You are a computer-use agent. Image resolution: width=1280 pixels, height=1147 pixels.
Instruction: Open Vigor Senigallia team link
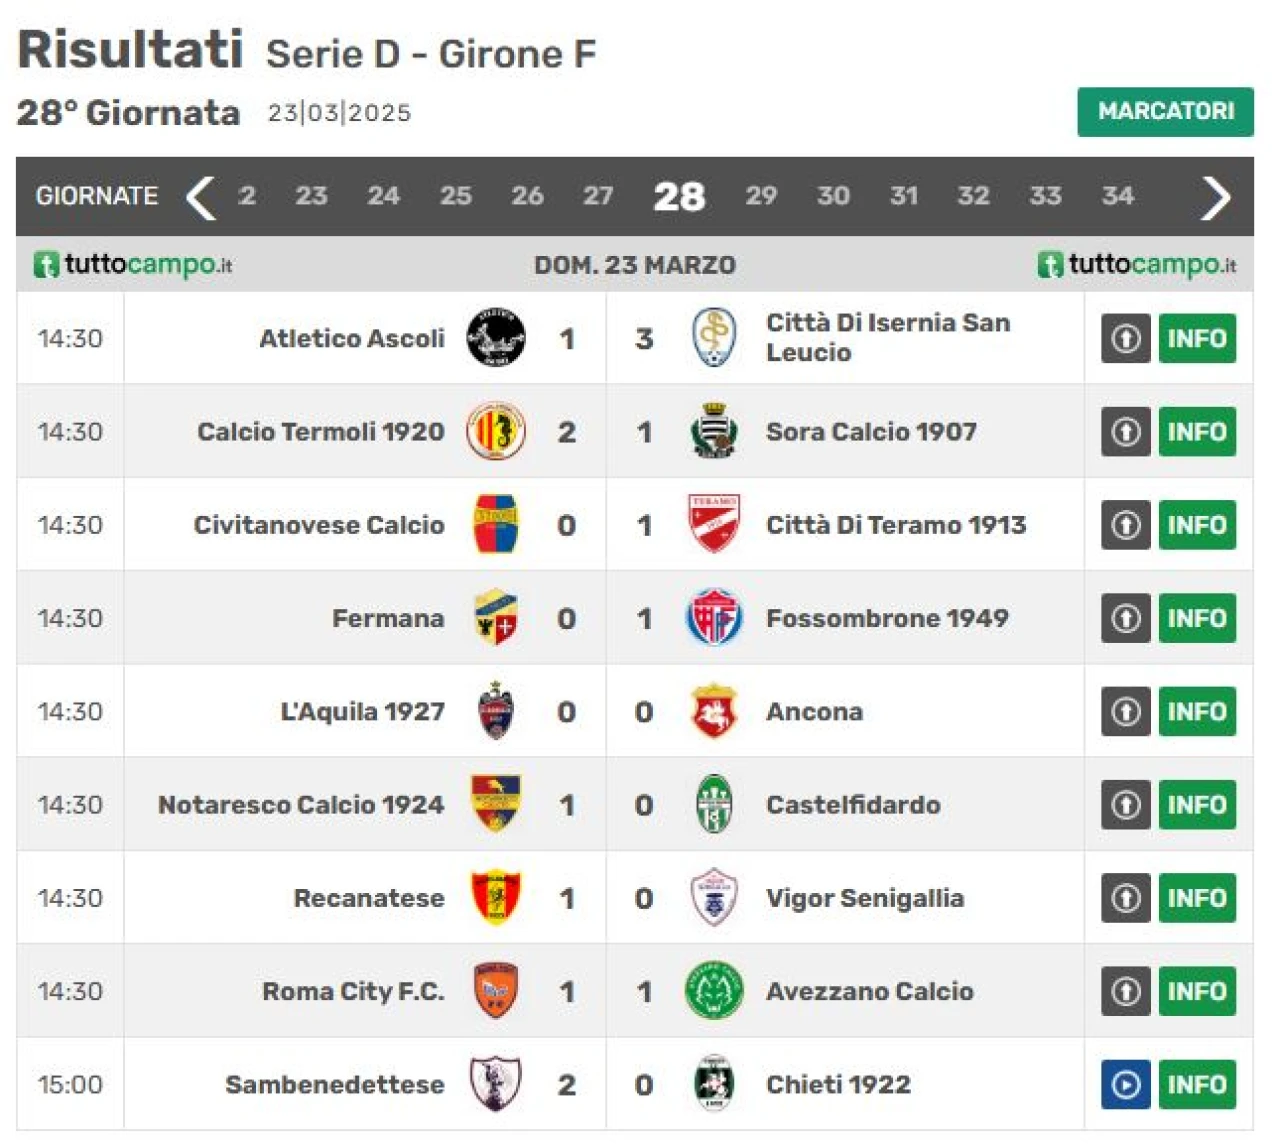(865, 898)
